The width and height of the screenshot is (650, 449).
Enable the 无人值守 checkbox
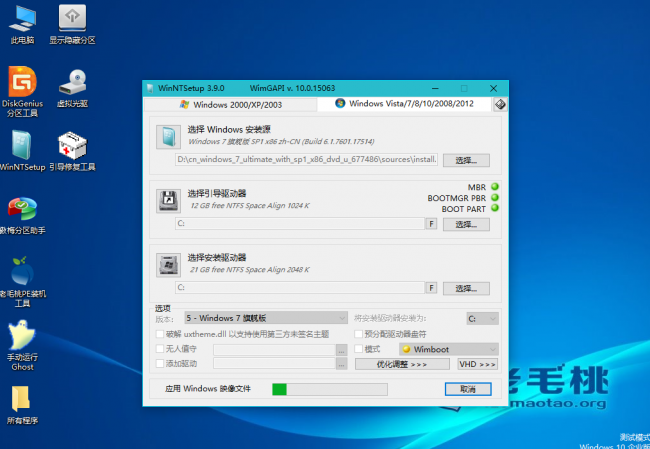point(160,348)
